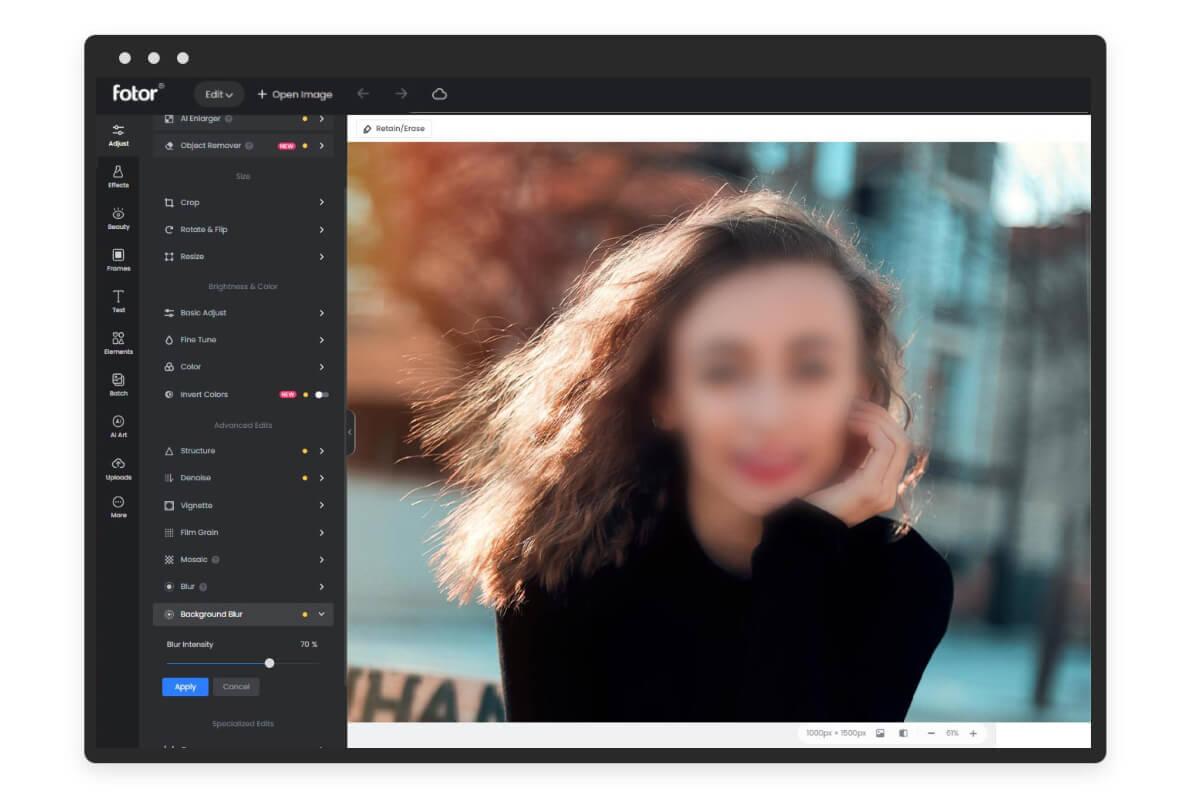The height and width of the screenshot is (800, 1200).
Task: Click the Cancel button
Action: coord(236,687)
